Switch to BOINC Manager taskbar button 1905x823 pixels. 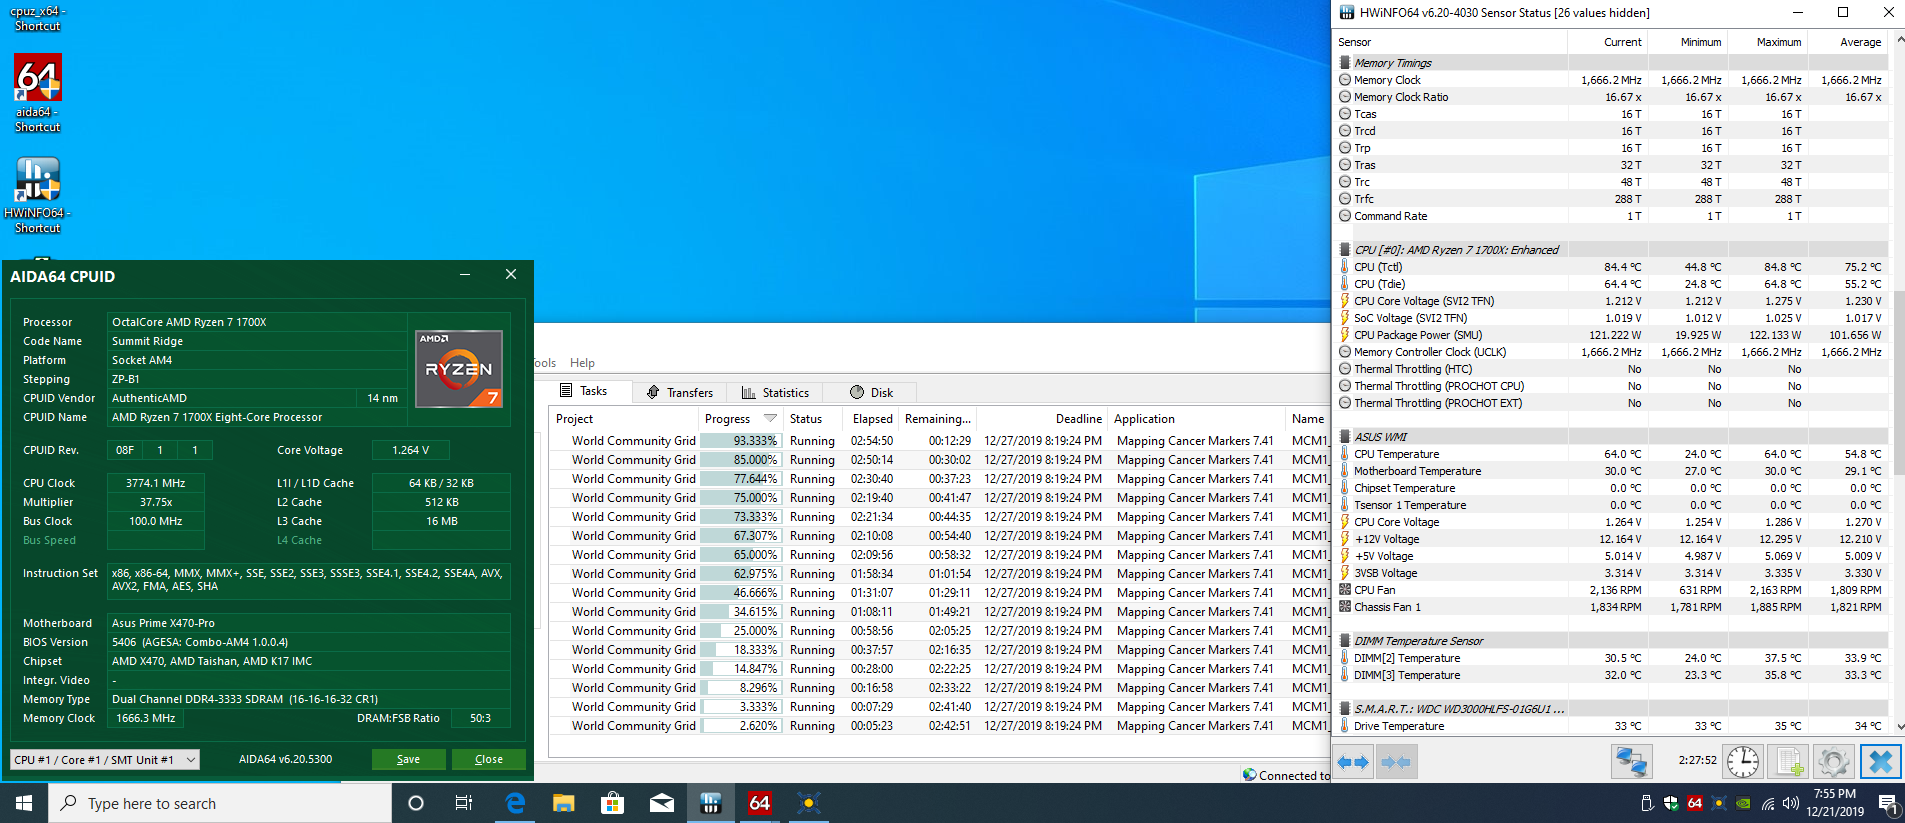(808, 803)
